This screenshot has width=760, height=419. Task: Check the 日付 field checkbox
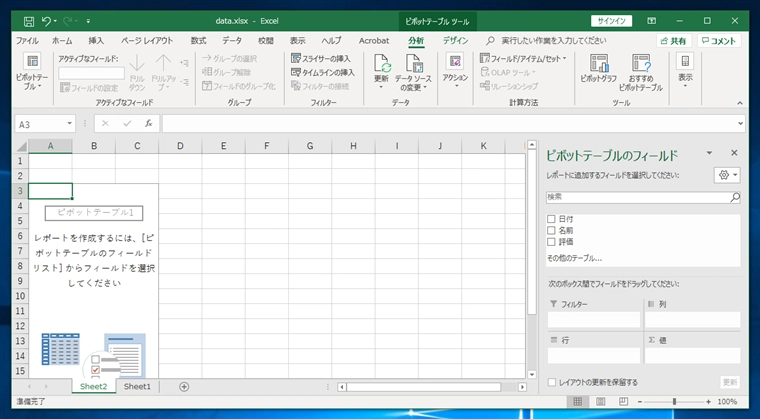pyautogui.click(x=552, y=219)
